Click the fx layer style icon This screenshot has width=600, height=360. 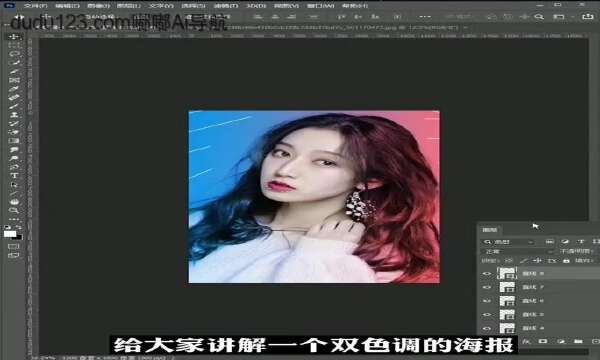pos(527,341)
